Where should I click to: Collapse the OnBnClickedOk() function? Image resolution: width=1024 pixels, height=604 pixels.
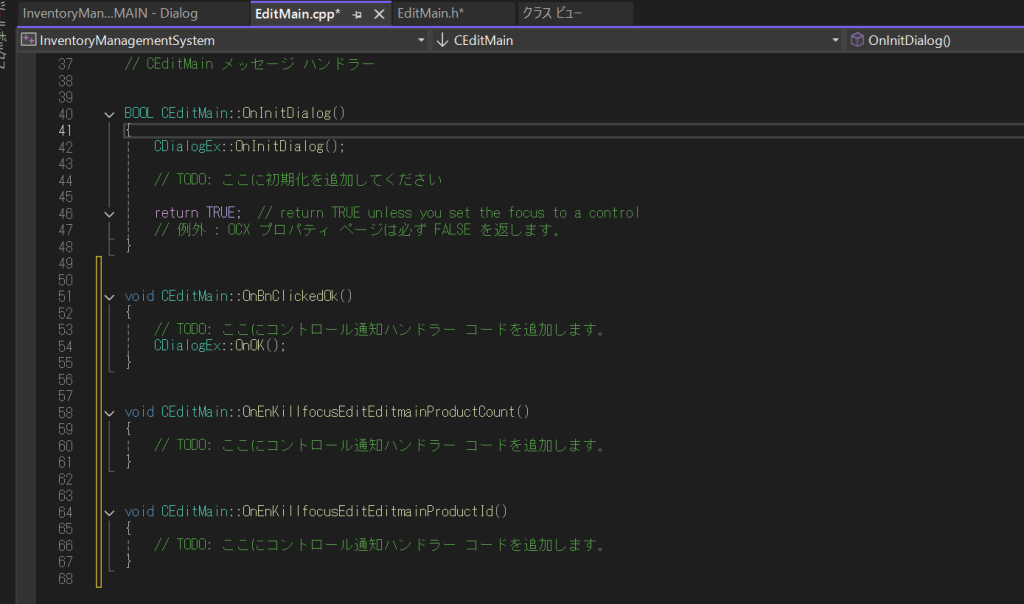[x=109, y=296]
